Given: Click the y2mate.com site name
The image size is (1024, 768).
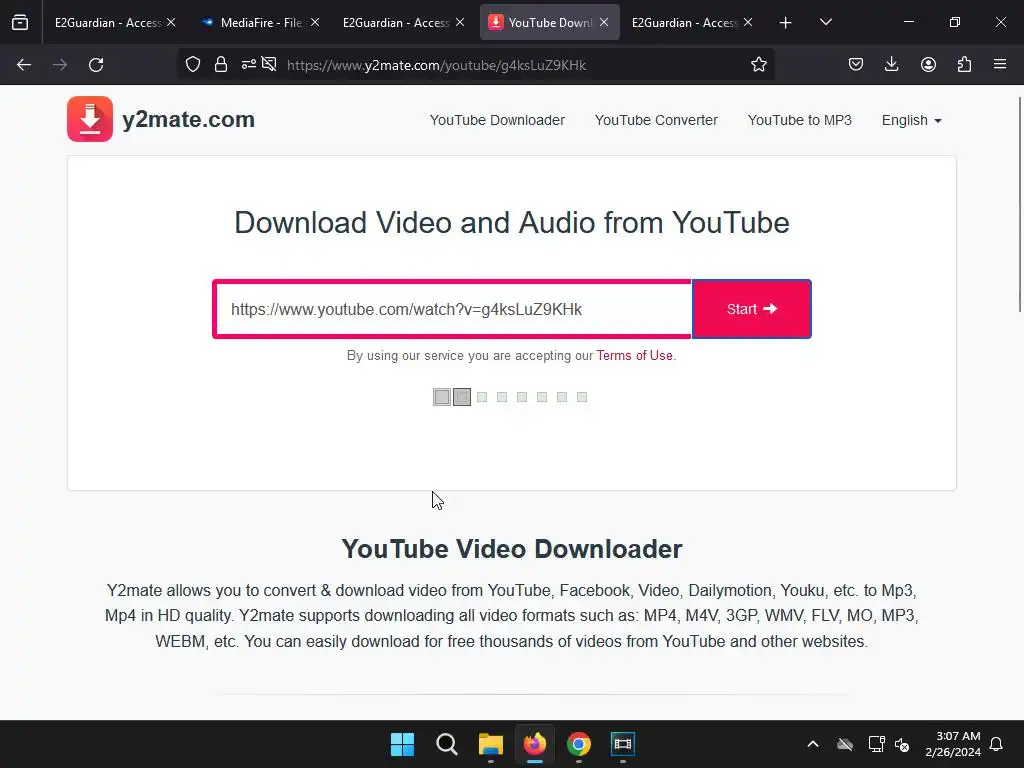Looking at the screenshot, I should 188,120.
